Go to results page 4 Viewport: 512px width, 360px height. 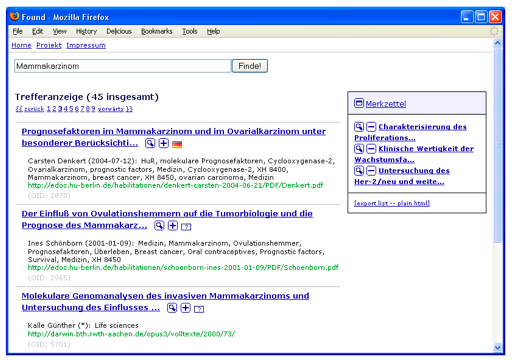[66, 109]
